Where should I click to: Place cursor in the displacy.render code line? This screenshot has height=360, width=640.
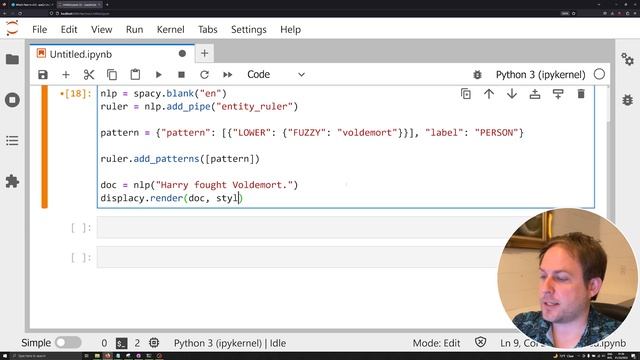click(x=171, y=198)
